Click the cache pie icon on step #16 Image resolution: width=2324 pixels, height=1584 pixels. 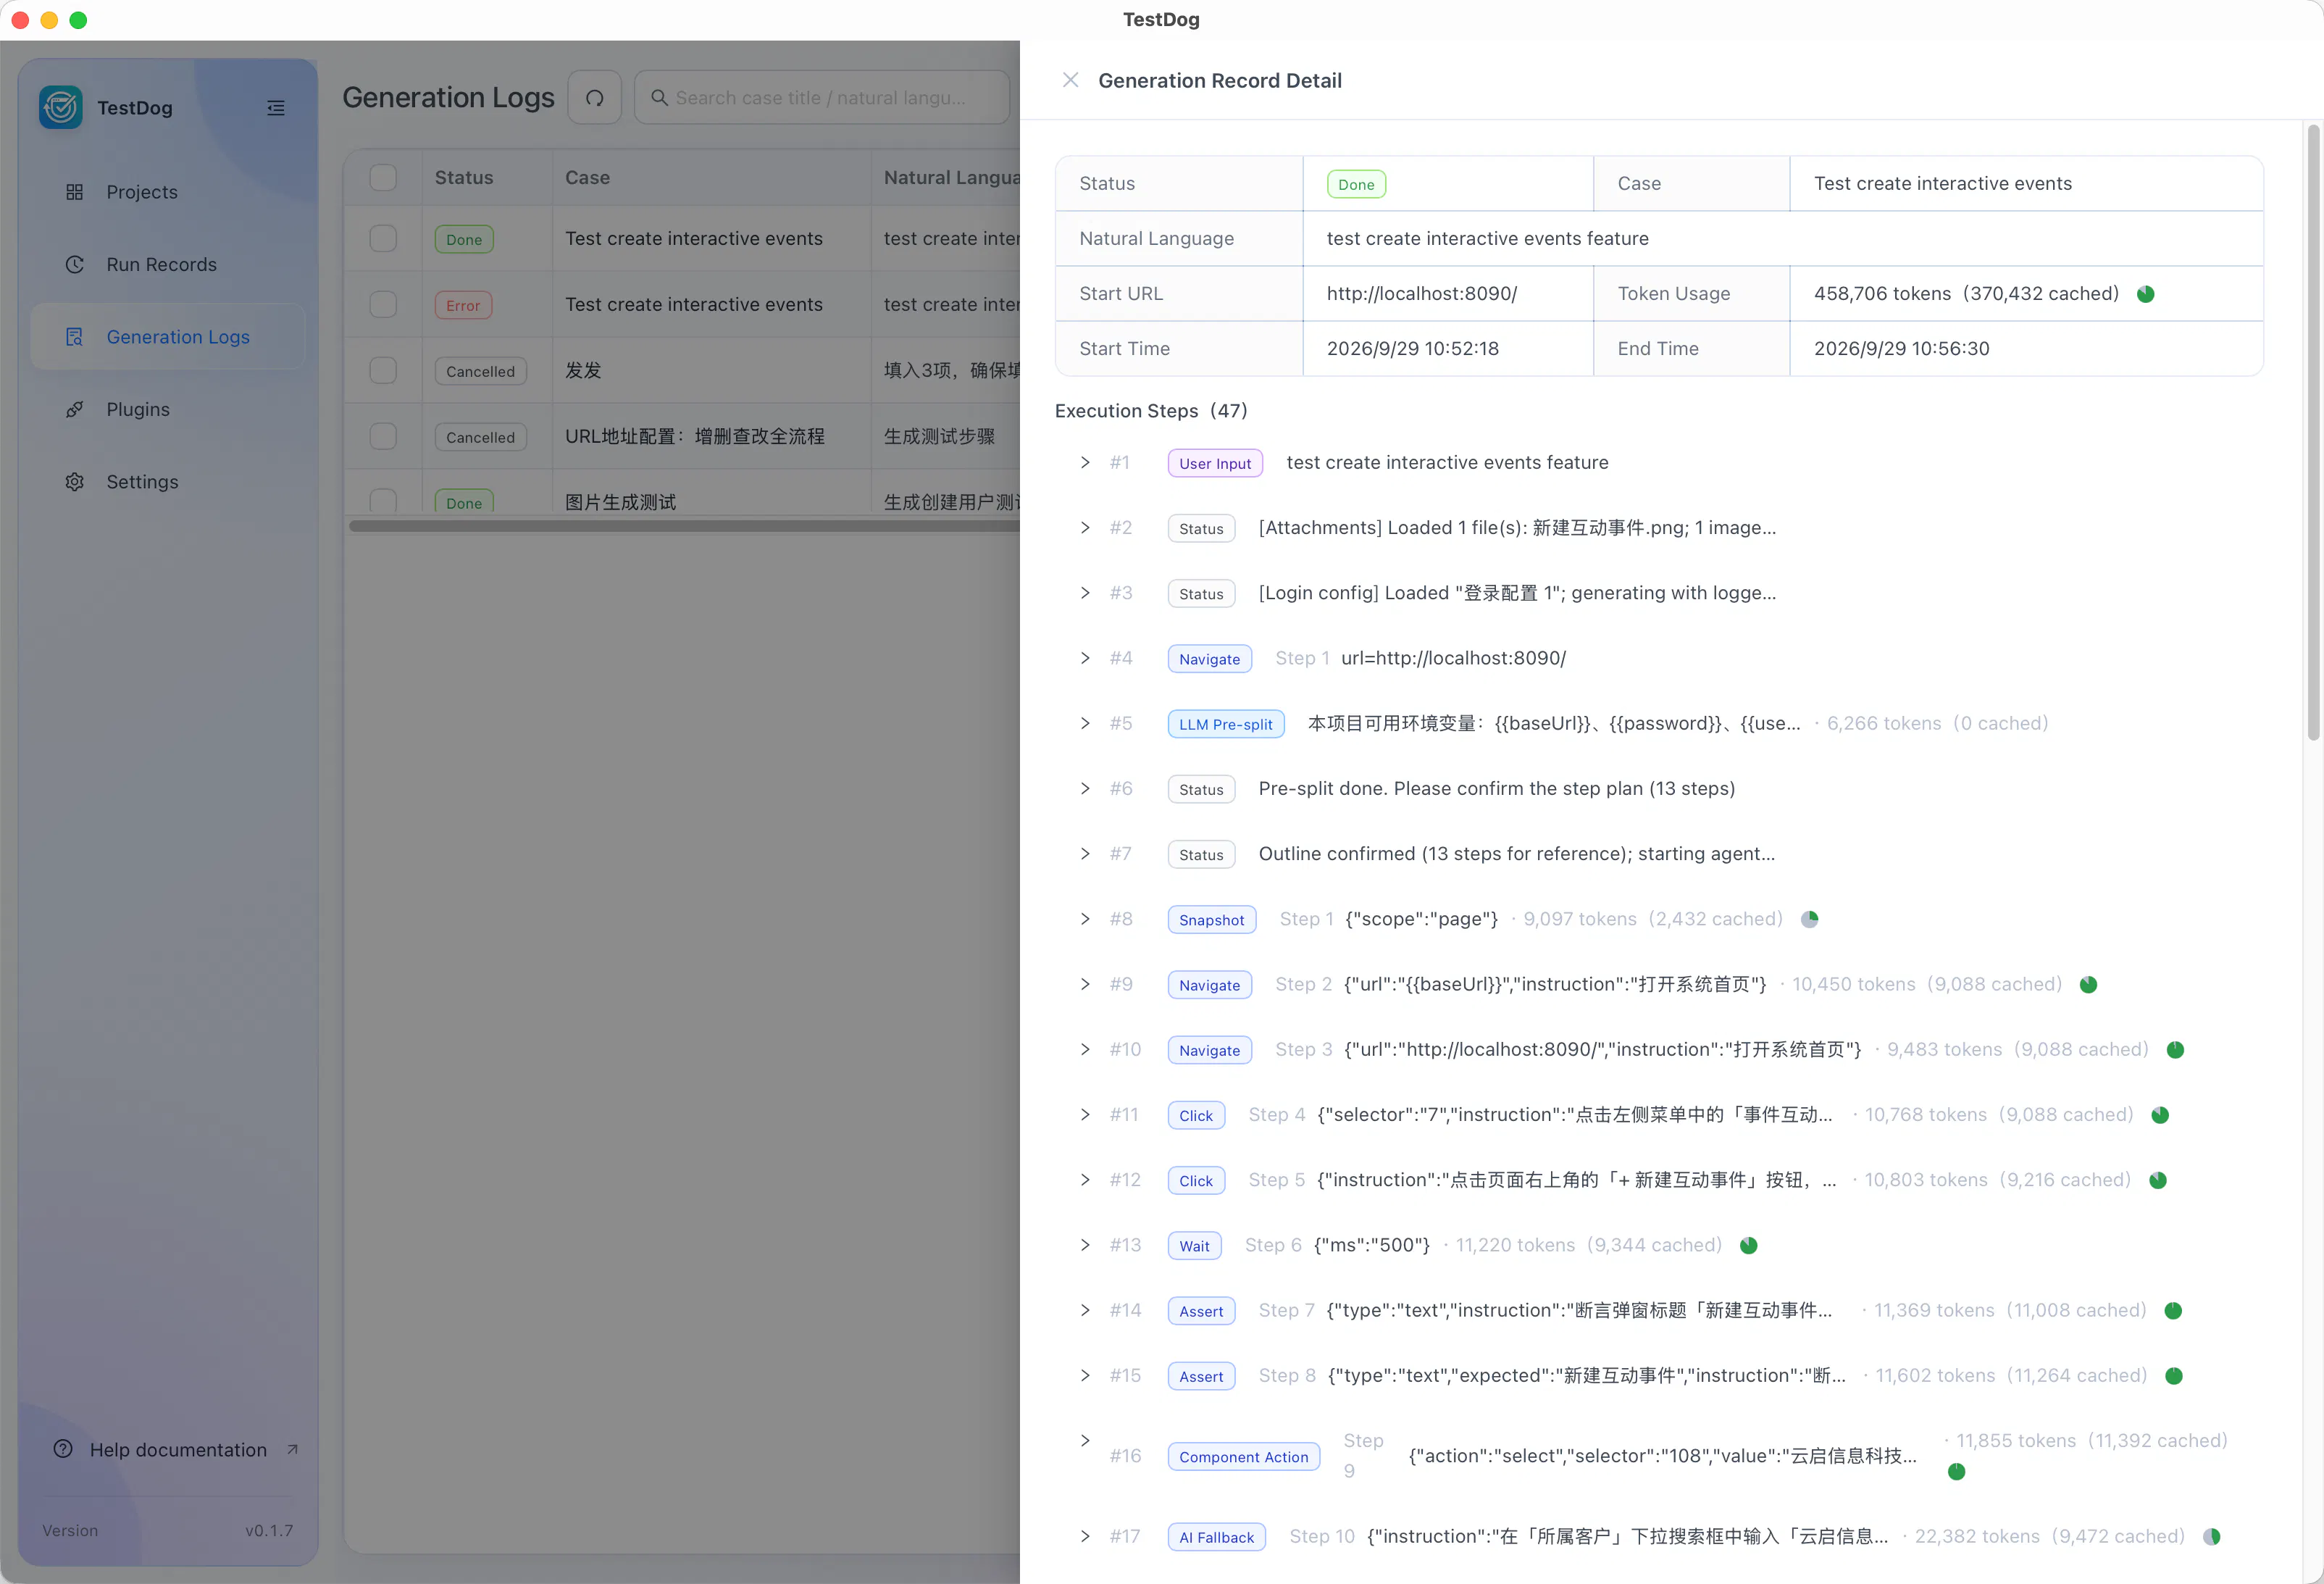pos(1956,1472)
